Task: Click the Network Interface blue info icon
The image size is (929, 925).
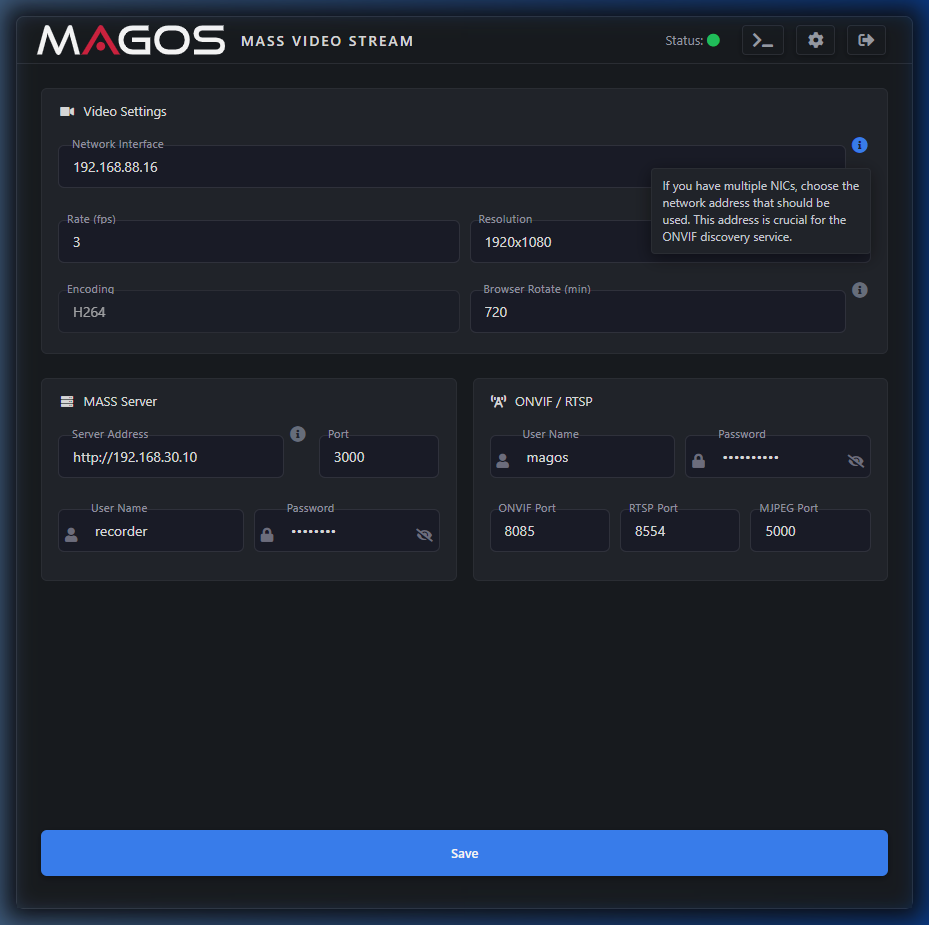Action: coord(859,145)
